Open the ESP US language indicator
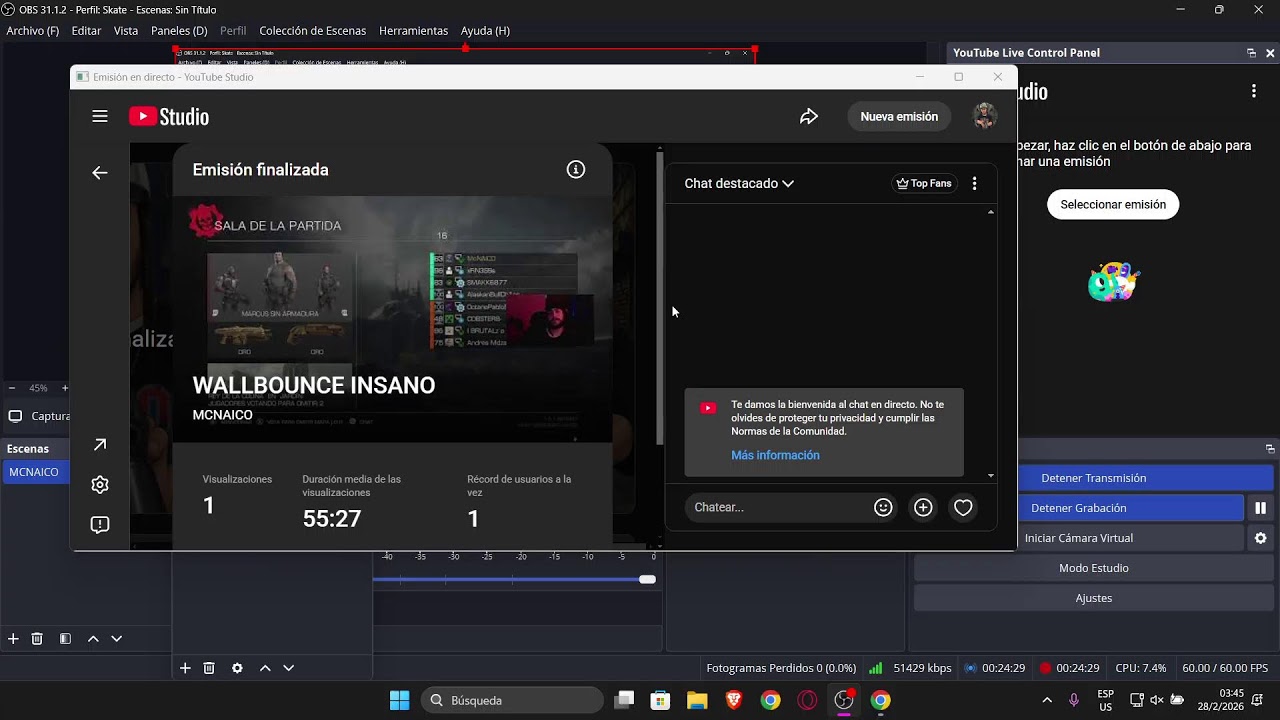This screenshot has width=1280, height=720. pos(1106,700)
